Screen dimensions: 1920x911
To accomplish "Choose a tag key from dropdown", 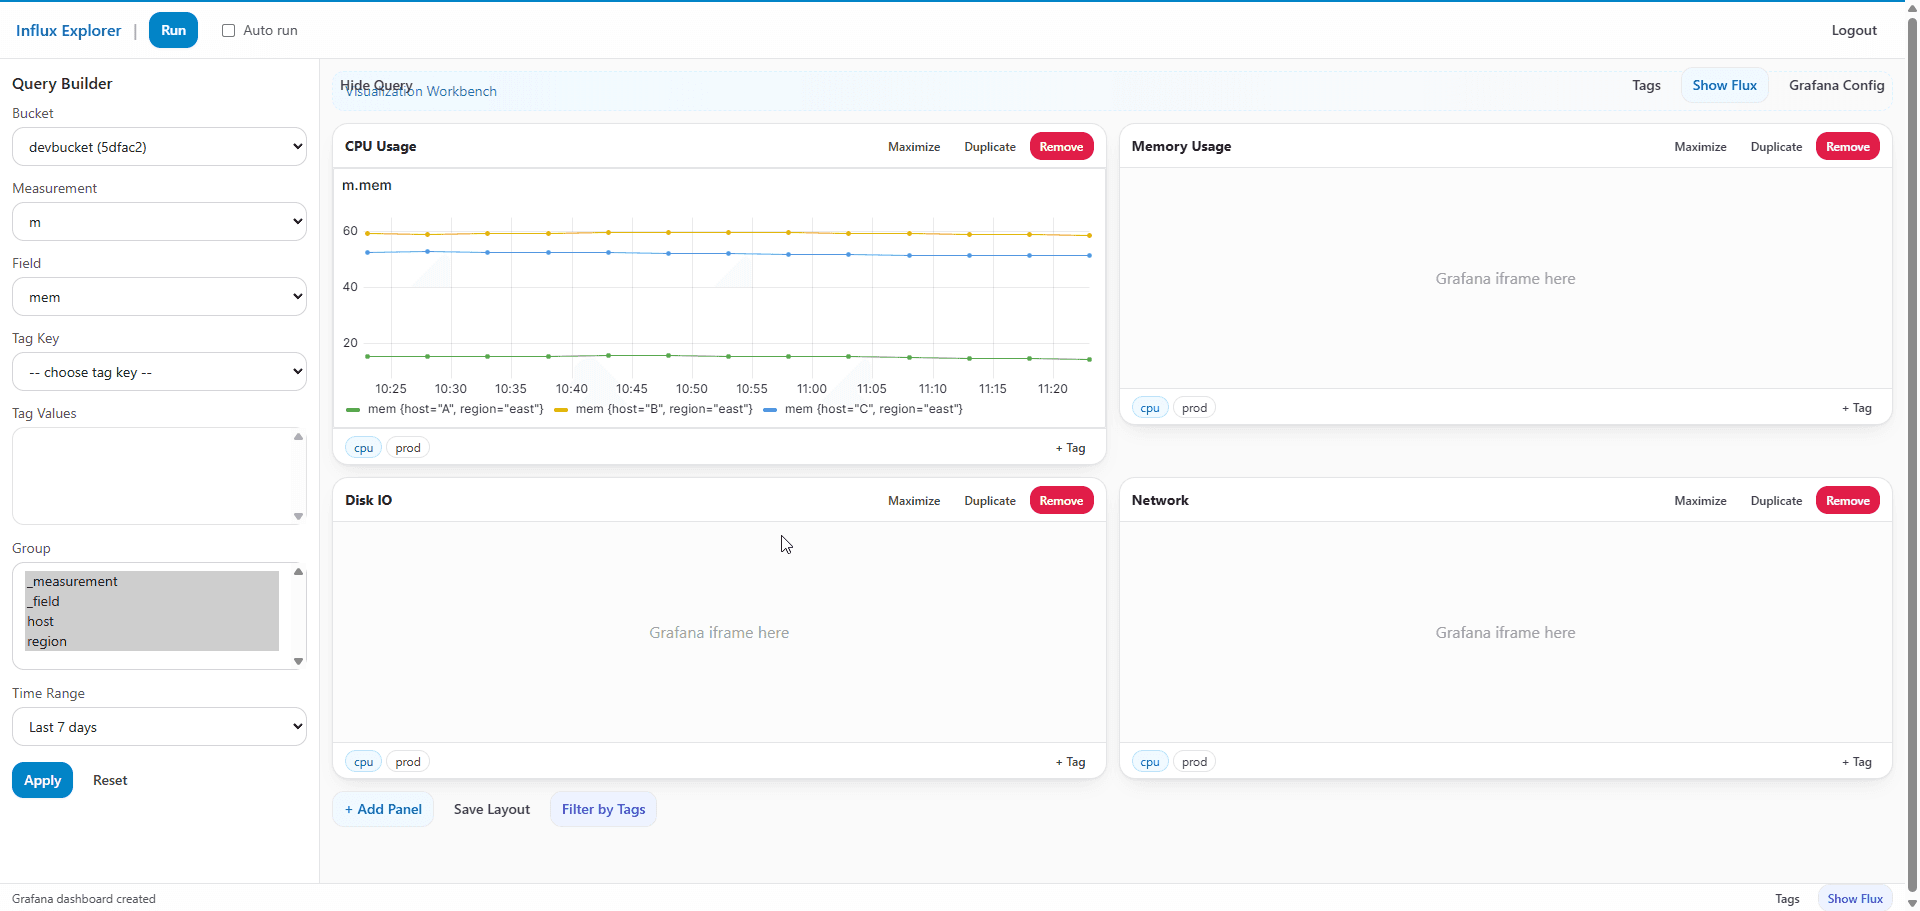I will (159, 372).
